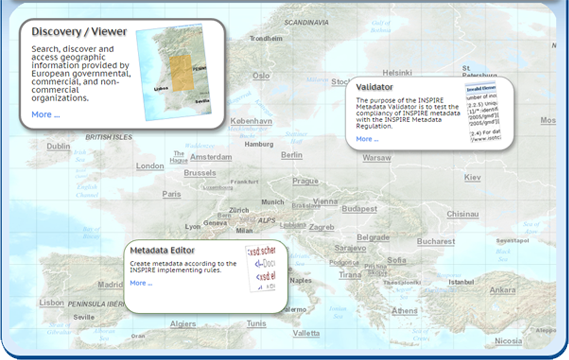
Task: Open the Metadata Editor xsd schema thumbnail
Action: coord(261,268)
